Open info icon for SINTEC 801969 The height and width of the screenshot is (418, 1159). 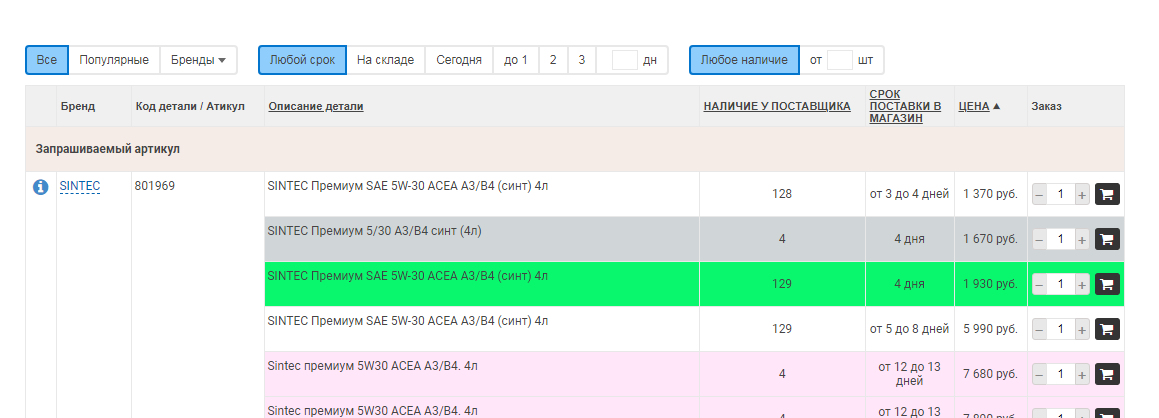pos(41,188)
